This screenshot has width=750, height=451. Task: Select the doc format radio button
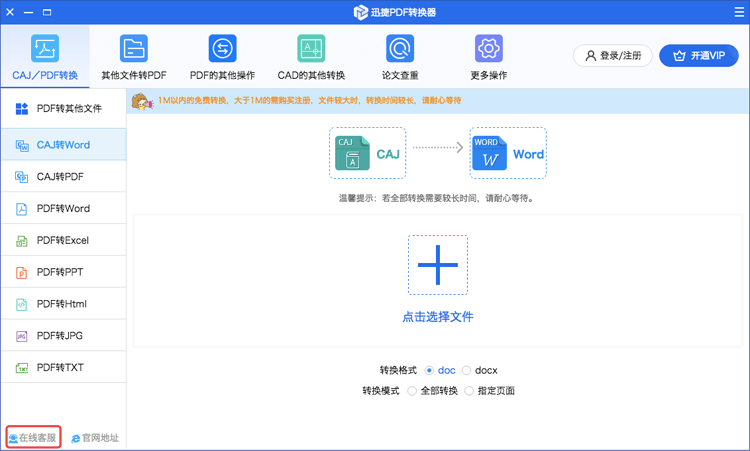[x=429, y=371]
